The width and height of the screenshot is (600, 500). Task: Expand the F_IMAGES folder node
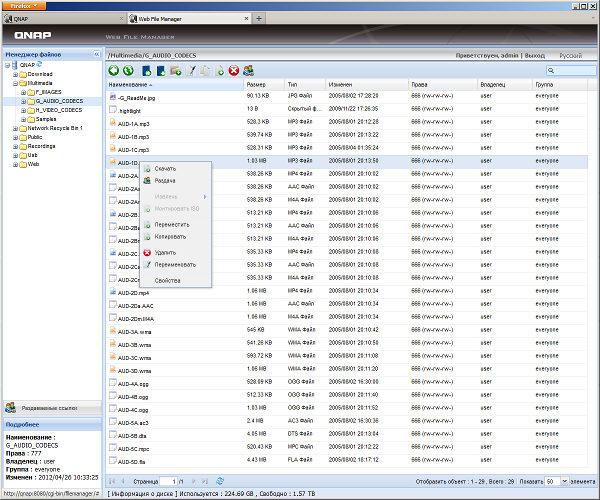tap(23, 92)
